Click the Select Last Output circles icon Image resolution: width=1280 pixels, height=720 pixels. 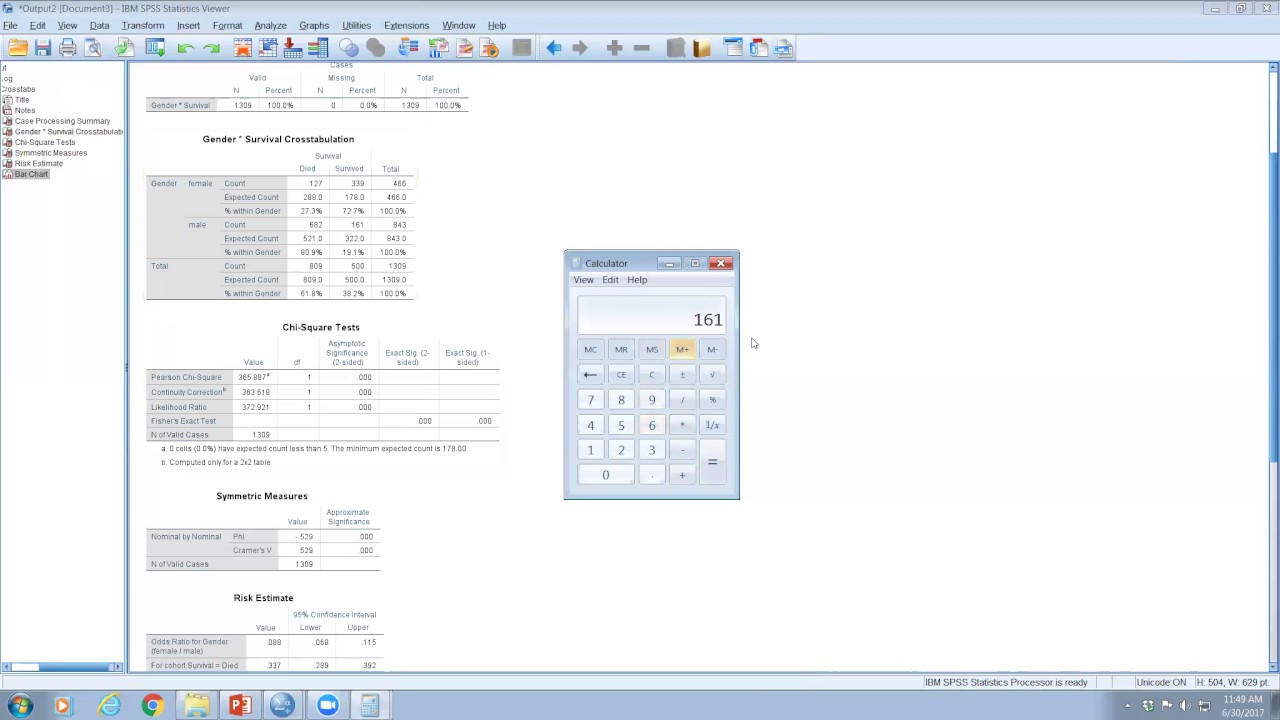coord(349,47)
